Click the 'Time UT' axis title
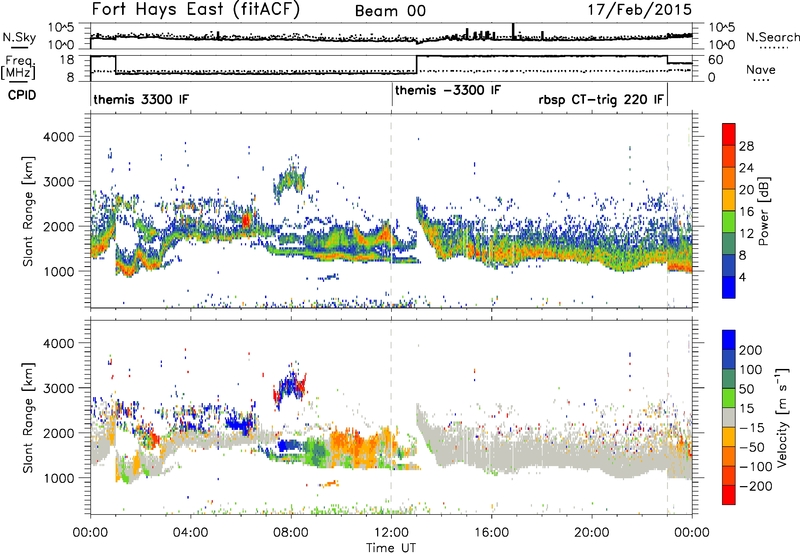 click(x=391, y=548)
